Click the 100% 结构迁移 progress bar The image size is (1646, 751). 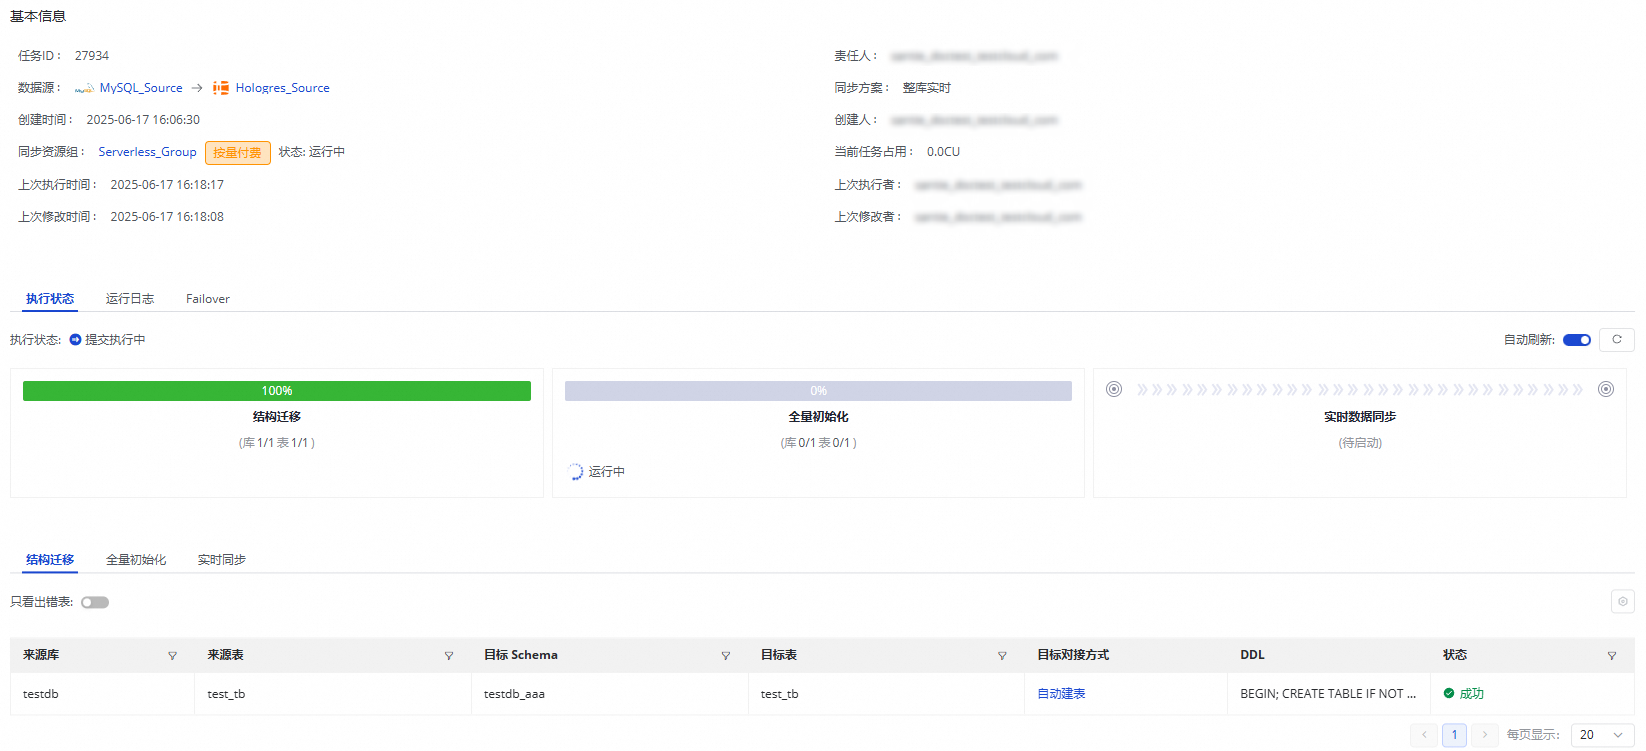click(x=277, y=391)
